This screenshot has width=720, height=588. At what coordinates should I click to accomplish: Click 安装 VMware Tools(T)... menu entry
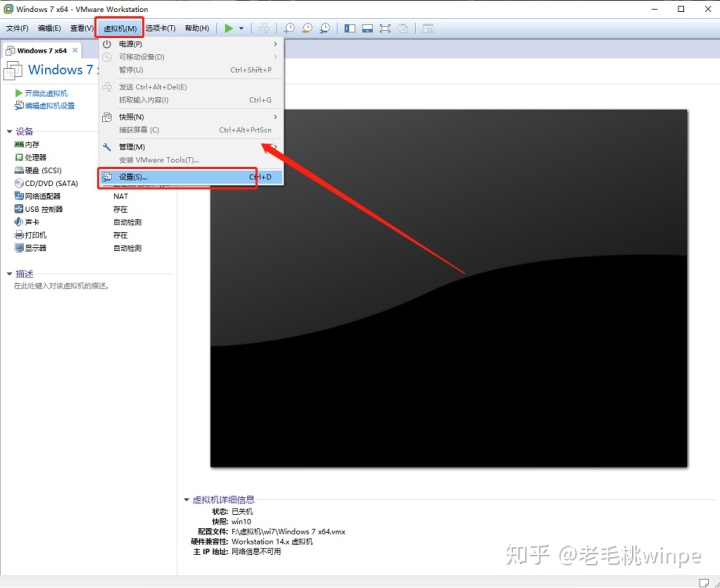[x=191, y=160]
